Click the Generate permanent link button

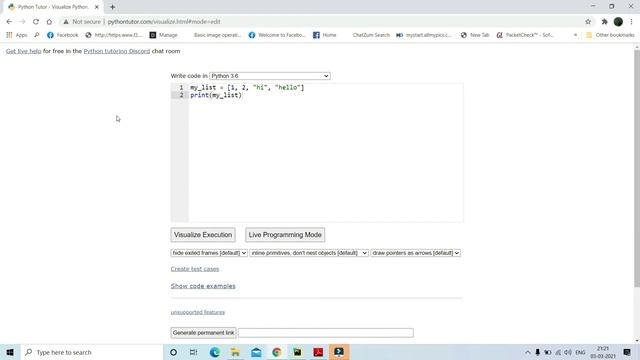pos(203,333)
